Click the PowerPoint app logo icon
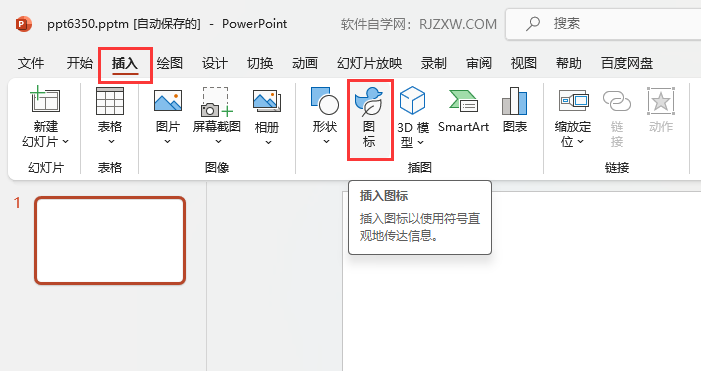This screenshot has height=371, width=701. [24, 24]
